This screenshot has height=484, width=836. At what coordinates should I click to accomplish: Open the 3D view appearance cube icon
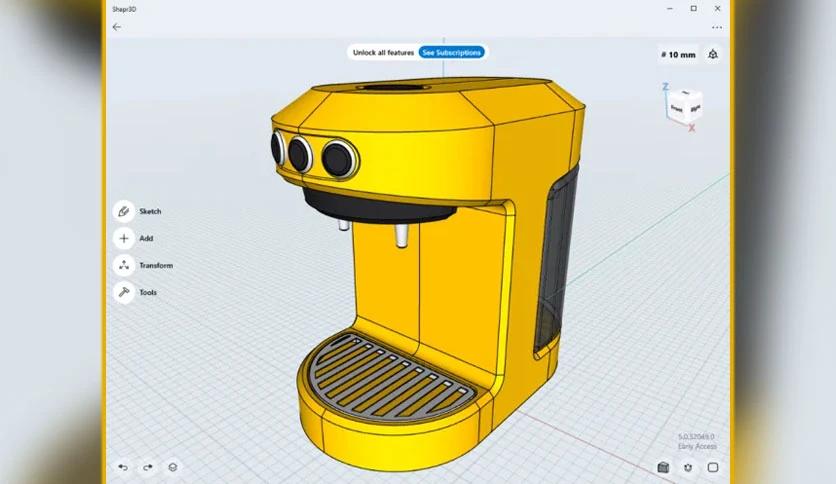coord(663,467)
